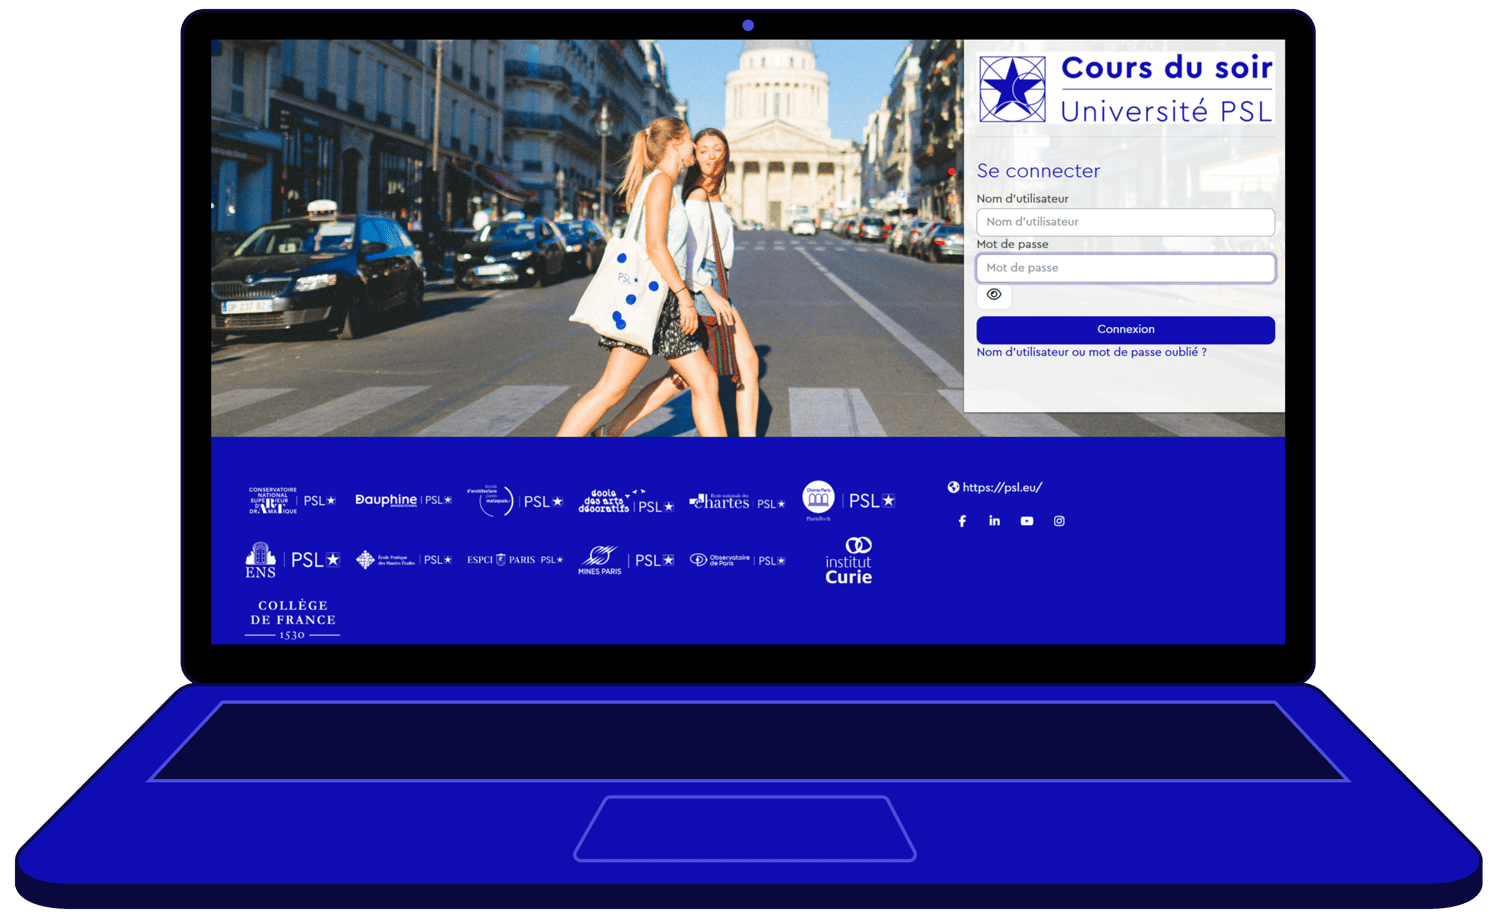Open the Instagram profile icon
This screenshot has width=1498, height=918.
(x=1059, y=521)
